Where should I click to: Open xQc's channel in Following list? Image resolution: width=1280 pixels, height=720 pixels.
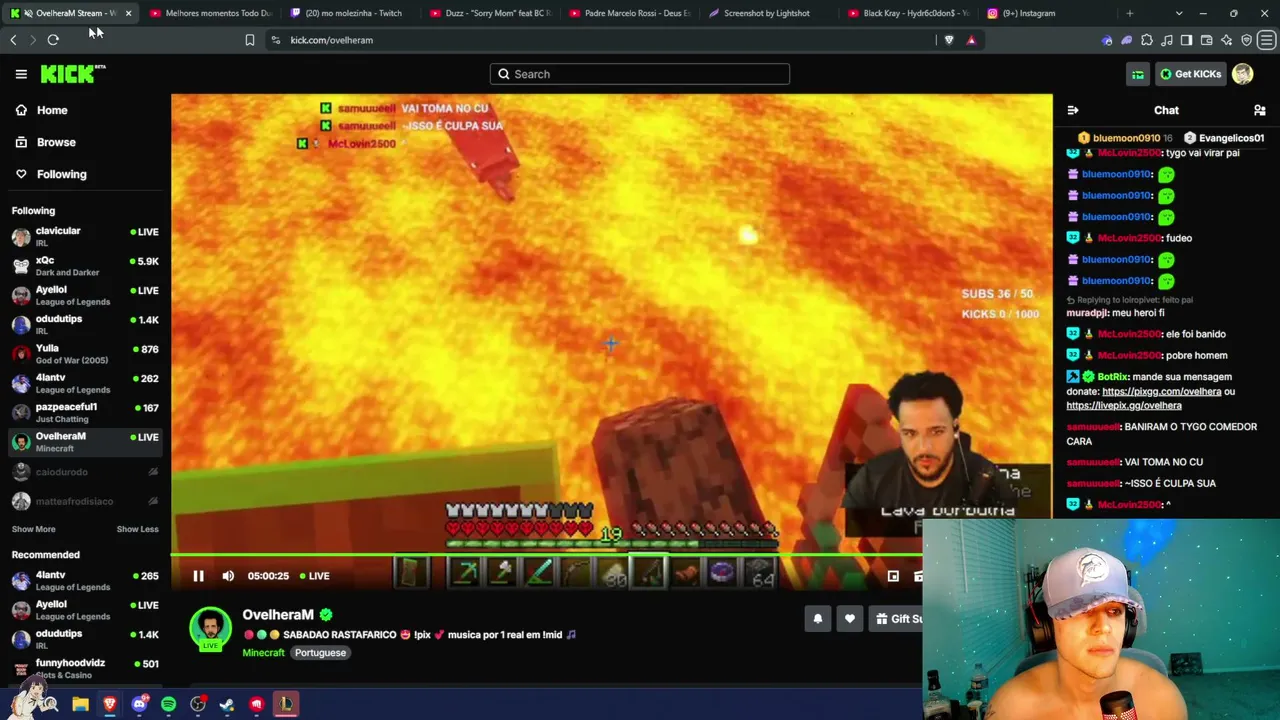click(85, 265)
